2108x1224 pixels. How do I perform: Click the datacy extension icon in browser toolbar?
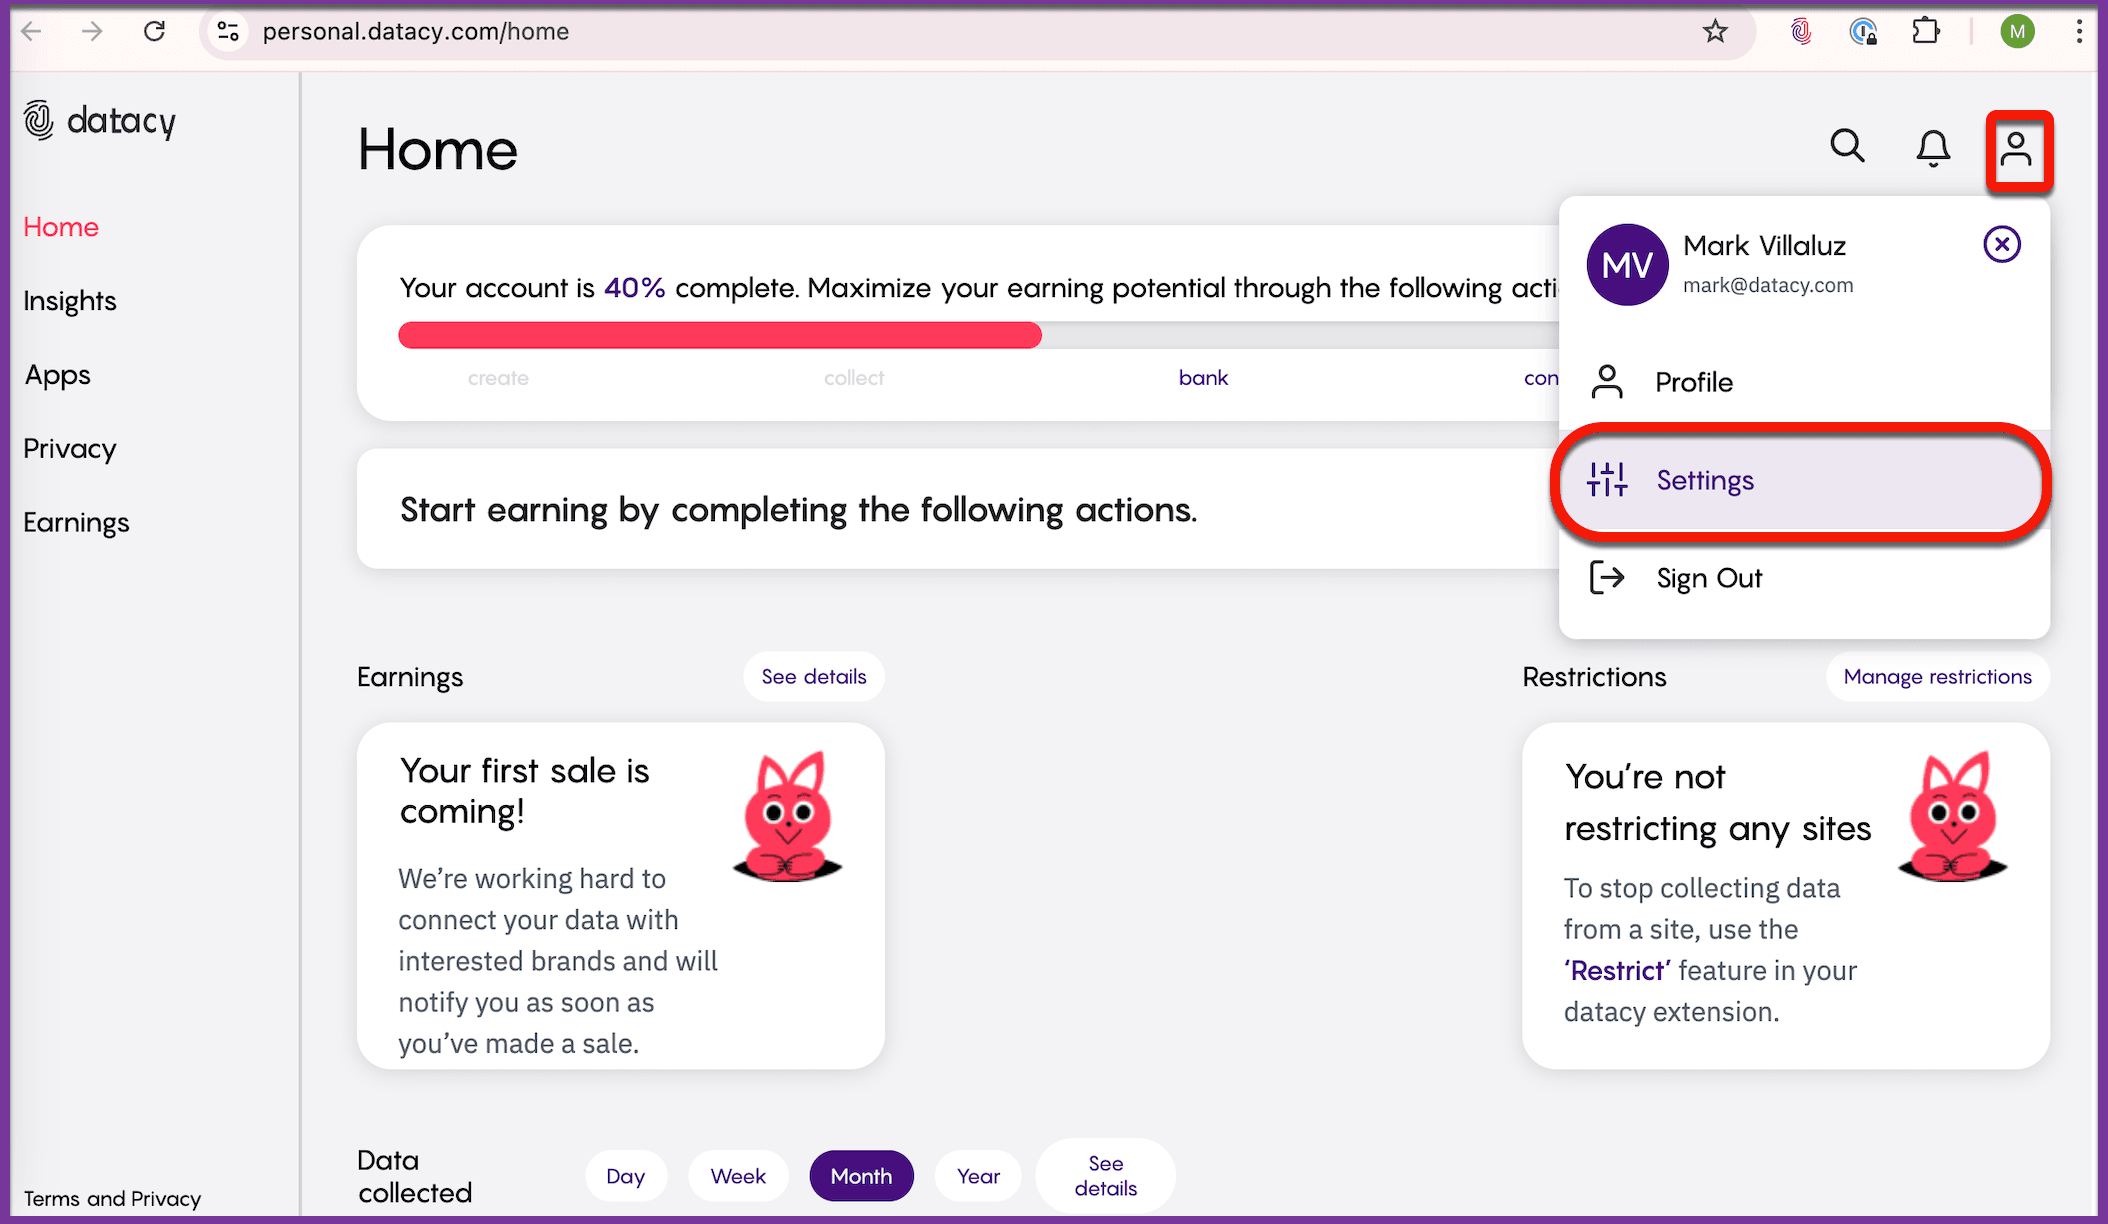pyautogui.click(x=1800, y=32)
